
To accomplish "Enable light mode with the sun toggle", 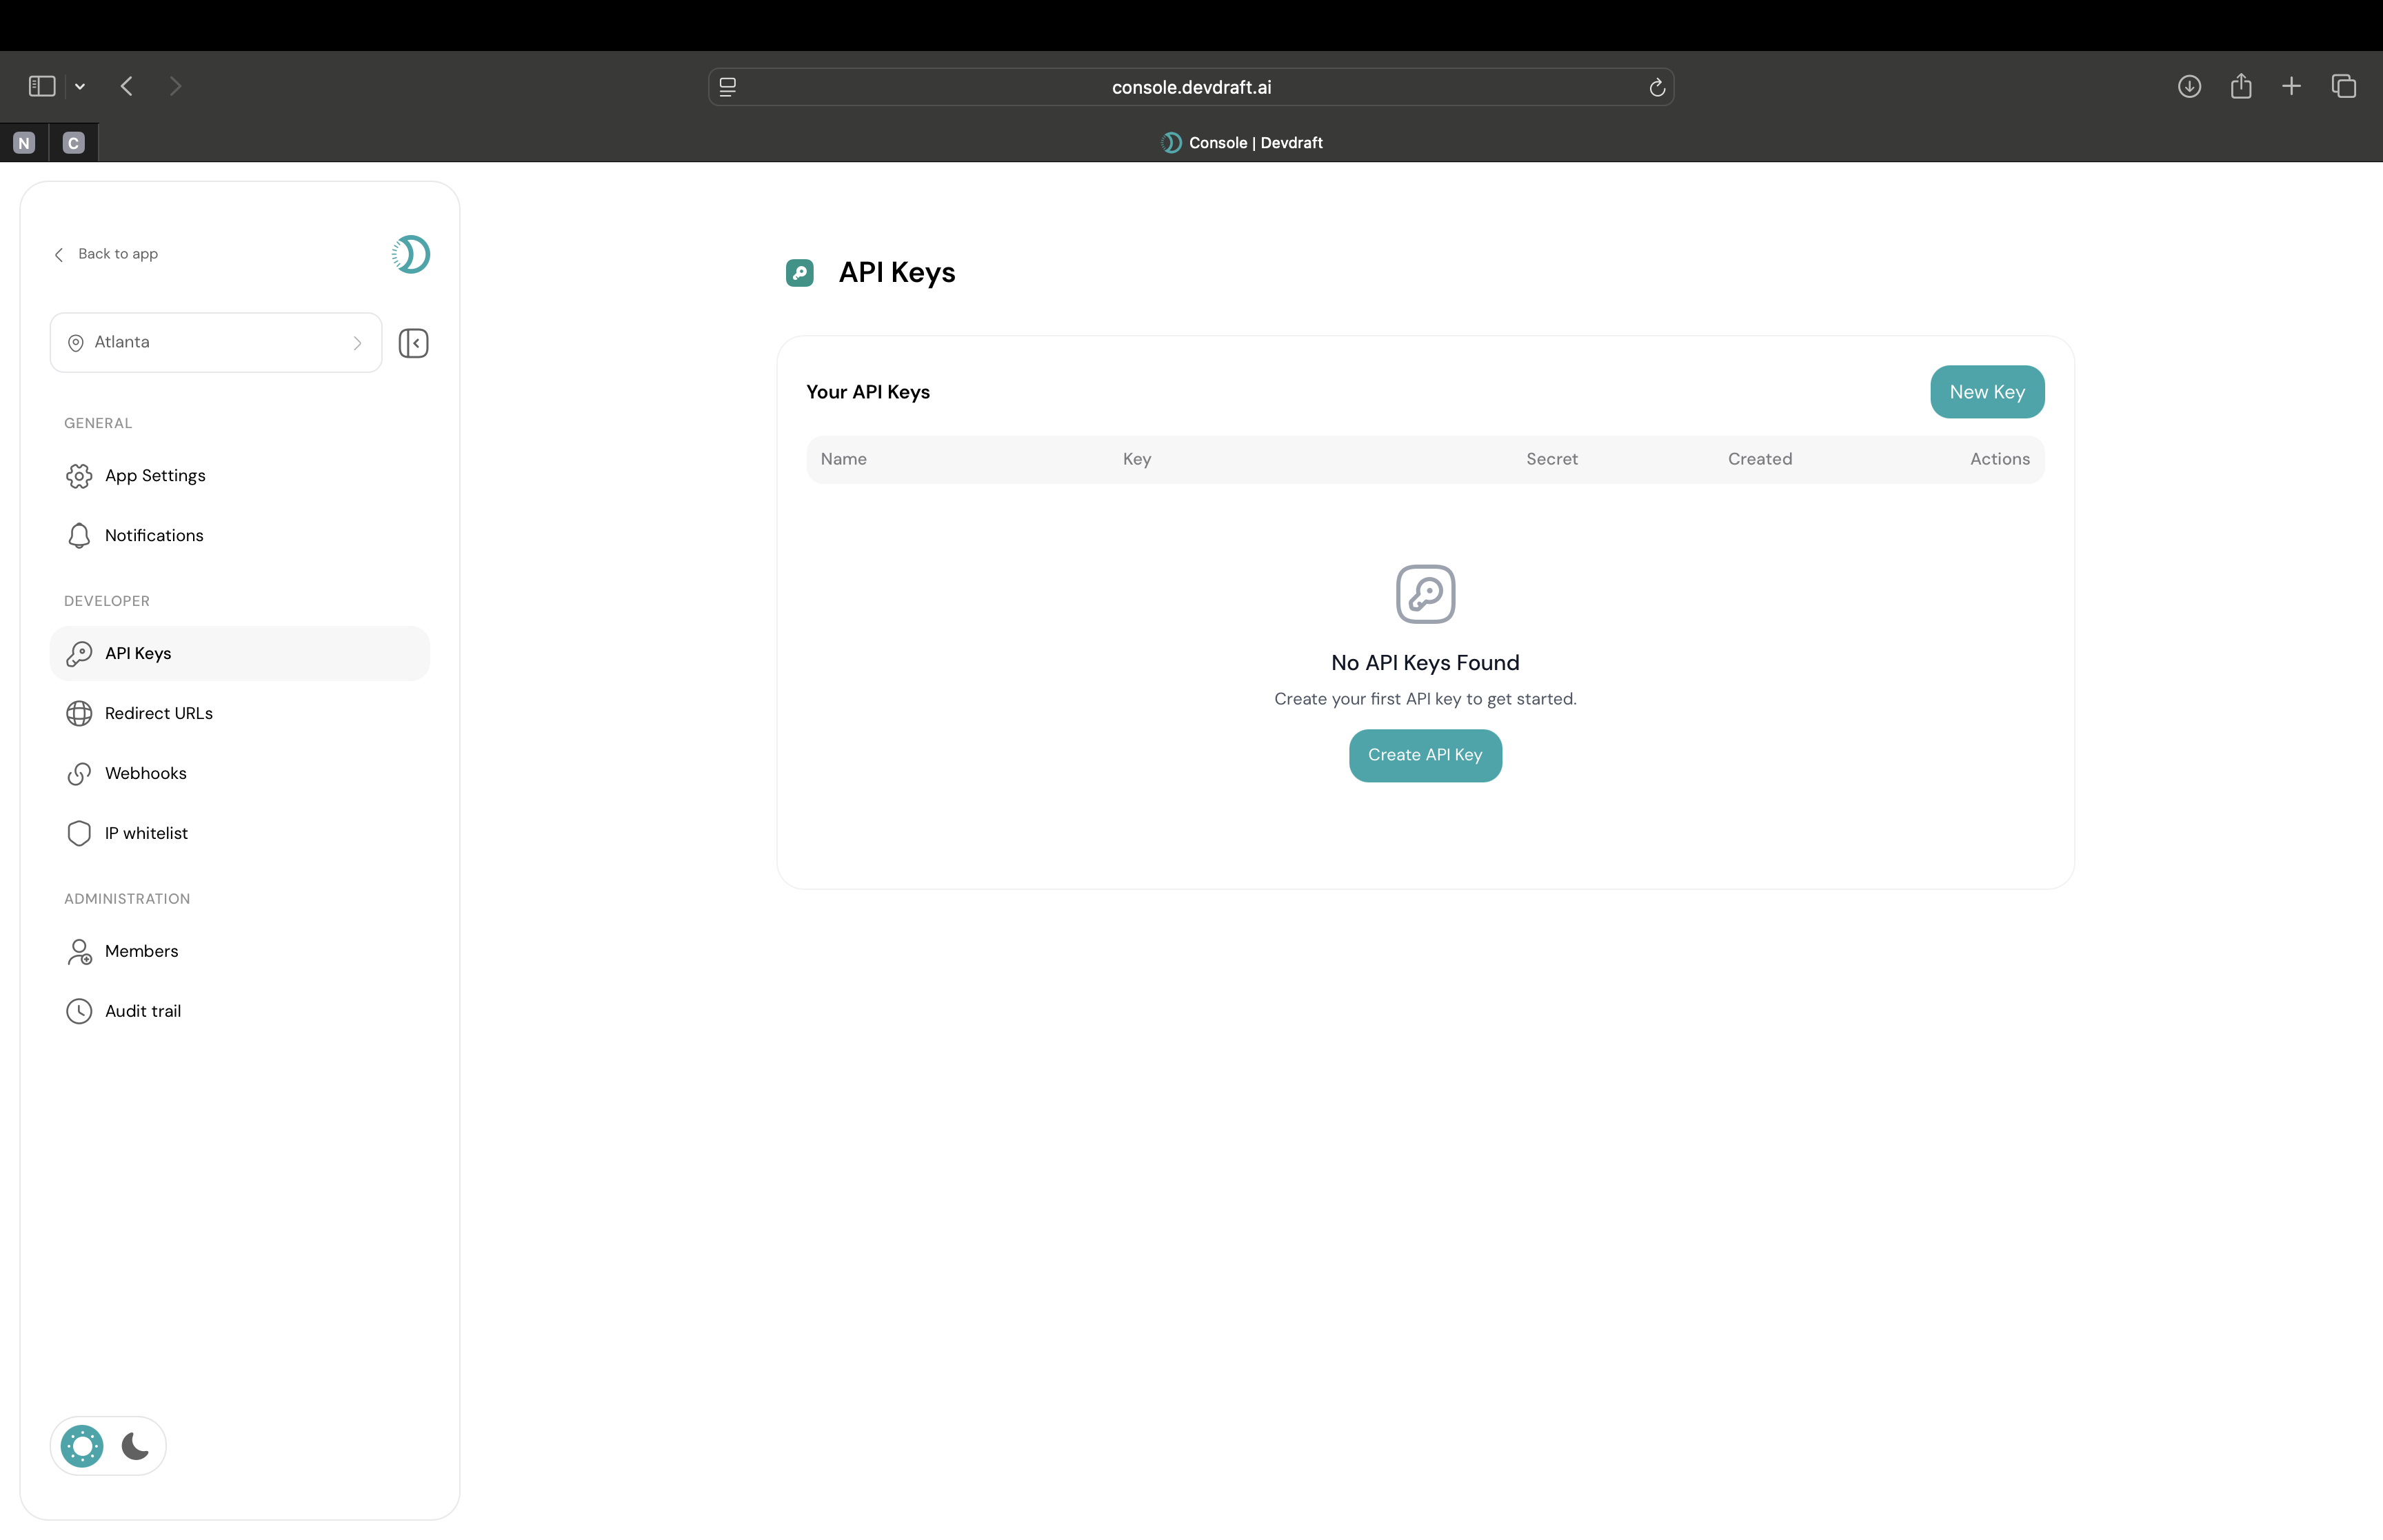I will (81, 1445).
